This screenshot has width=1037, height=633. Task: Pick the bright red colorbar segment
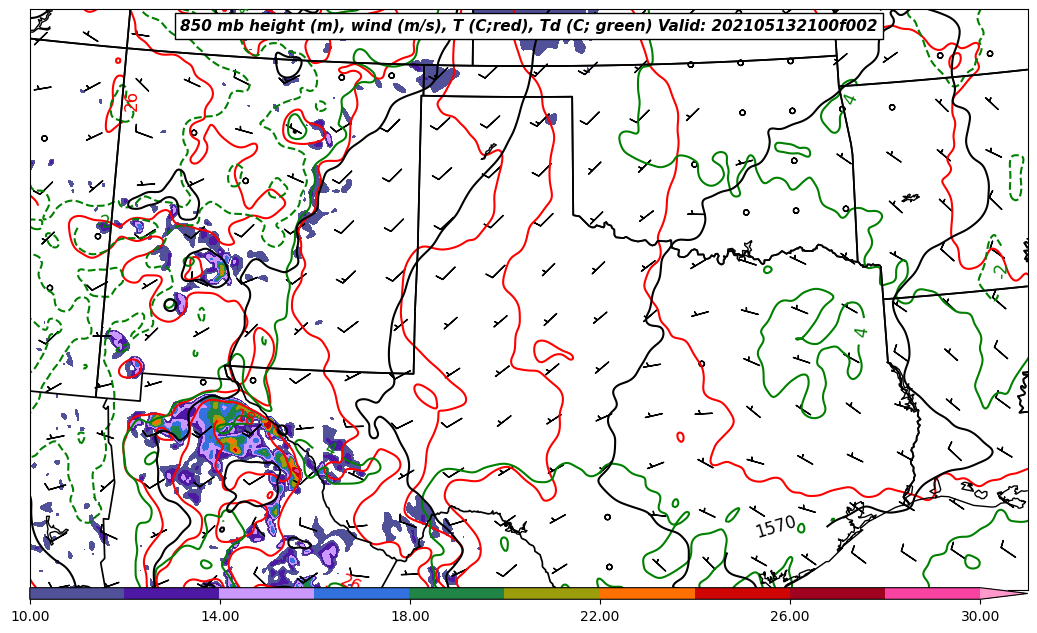742,593
